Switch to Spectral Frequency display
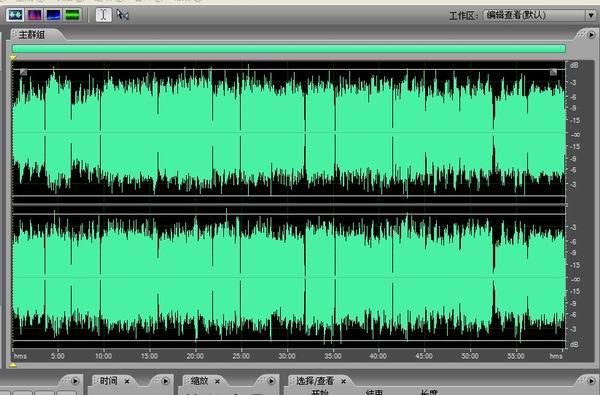Screen dimensions: 600x395 tap(34, 15)
